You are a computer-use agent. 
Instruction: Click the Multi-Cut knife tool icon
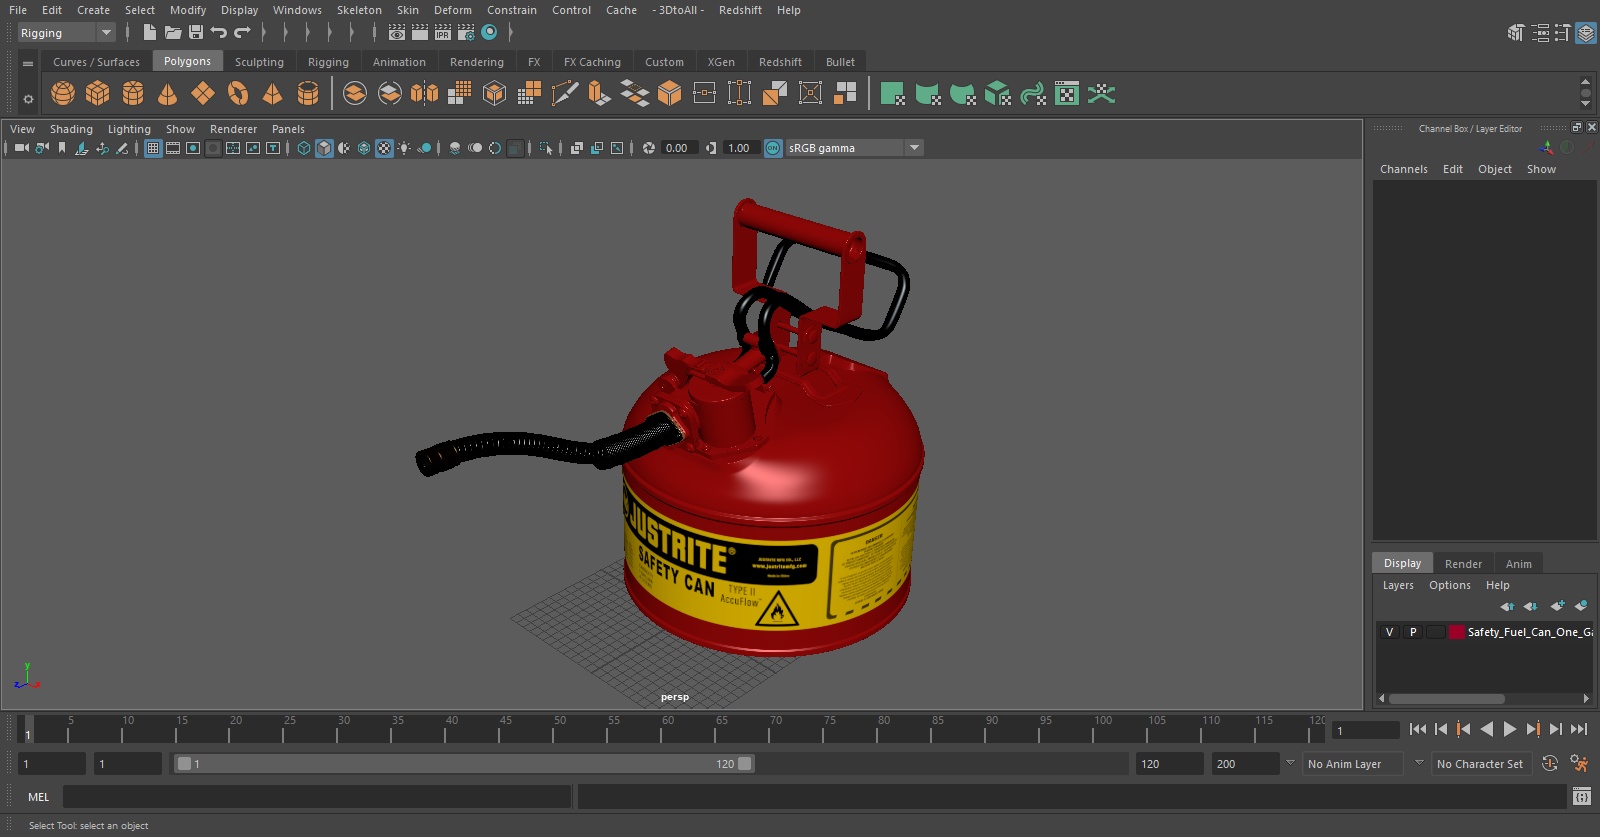click(565, 94)
